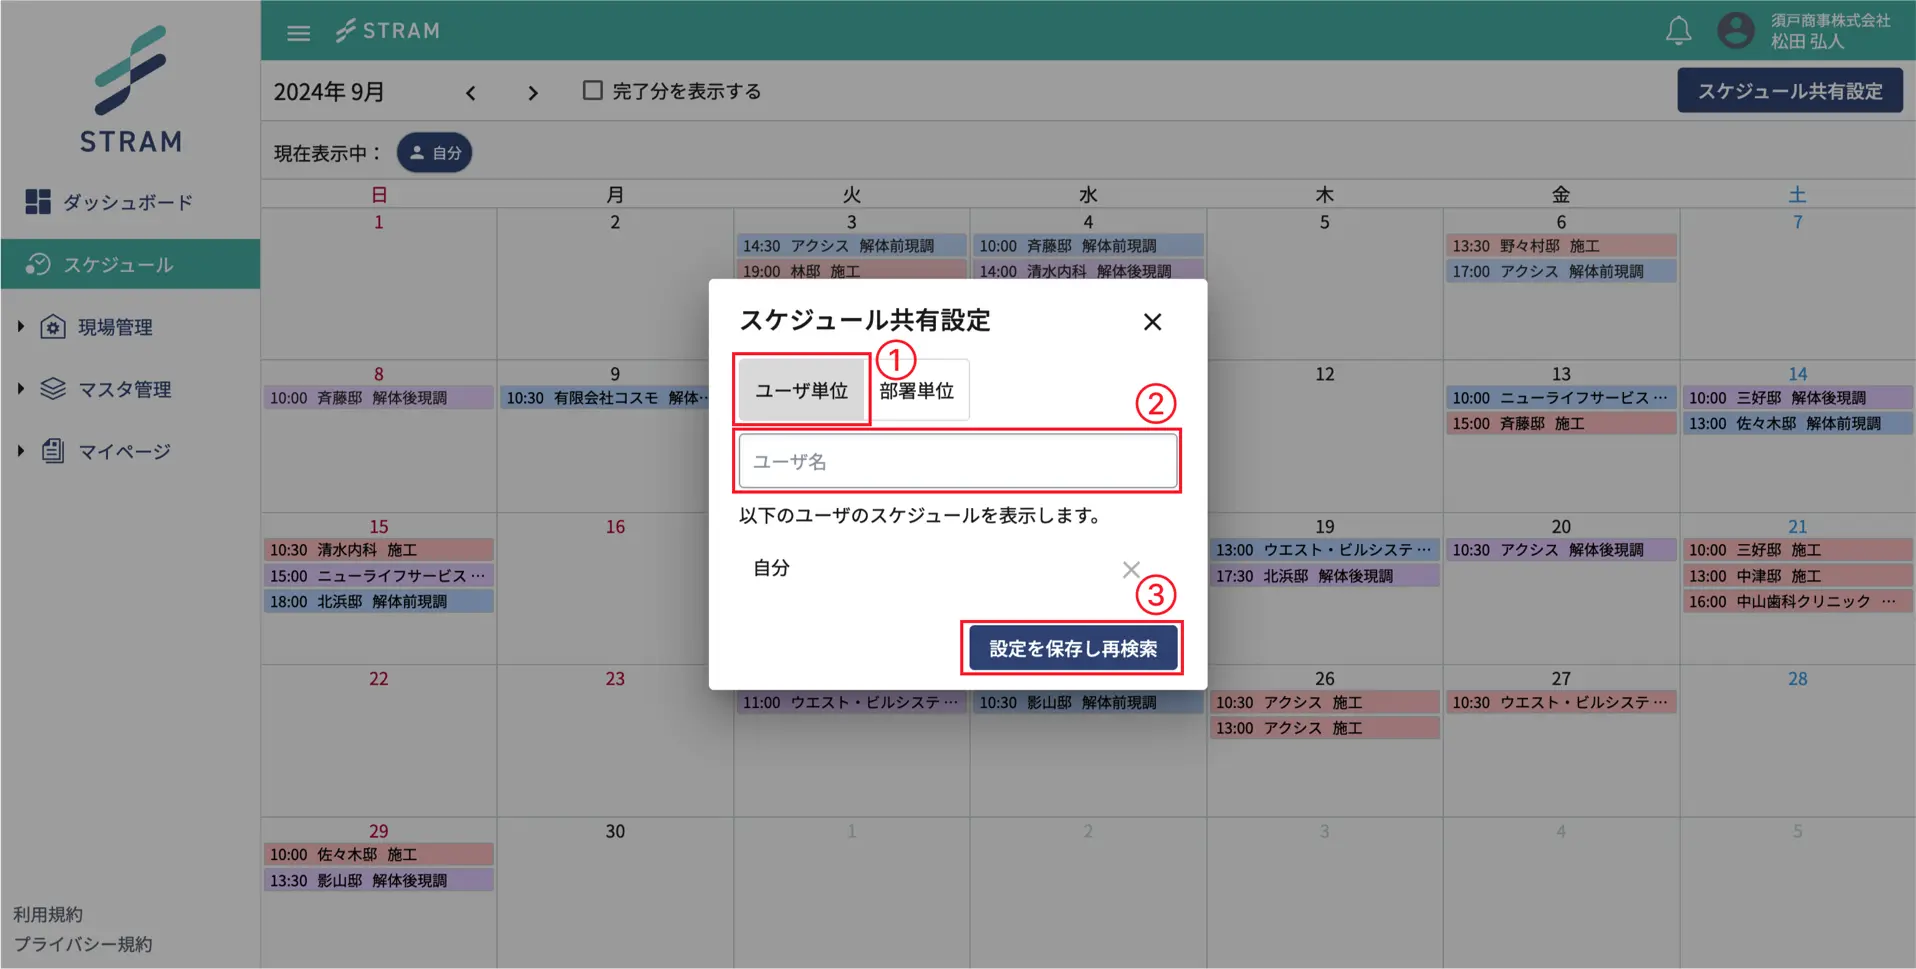The height and width of the screenshot is (969, 1916).
Task: Expand the マスタ管理 sidebar section arrow
Action: (x=20, y=389)
